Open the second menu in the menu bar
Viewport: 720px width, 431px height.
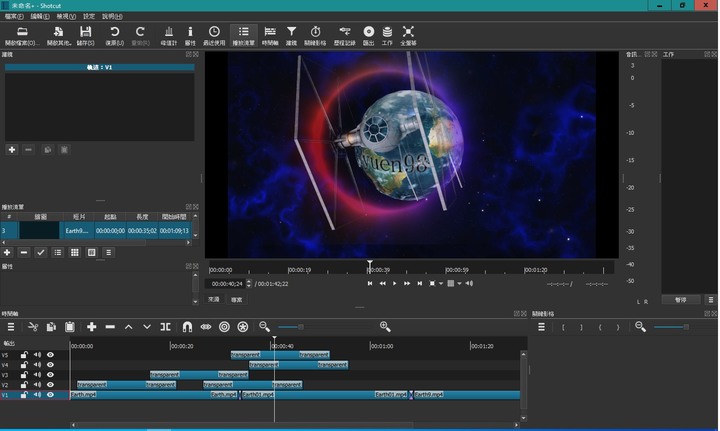tap(40, 17)
